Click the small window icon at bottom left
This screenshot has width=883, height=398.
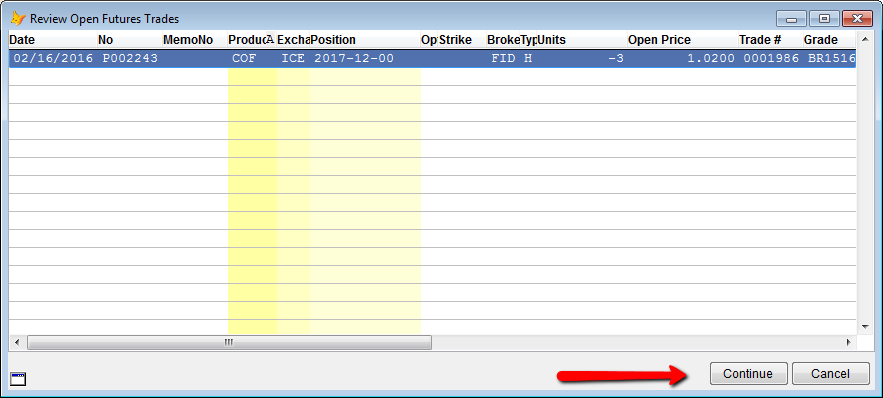point(18,379)
